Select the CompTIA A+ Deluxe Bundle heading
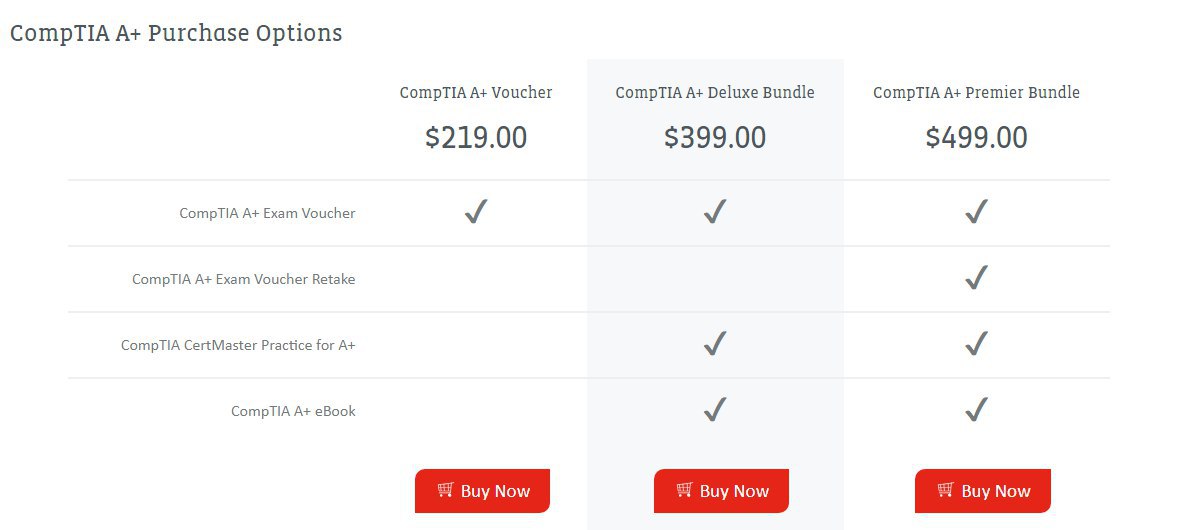Screen dimensions: 1197x530 point(715,93)
